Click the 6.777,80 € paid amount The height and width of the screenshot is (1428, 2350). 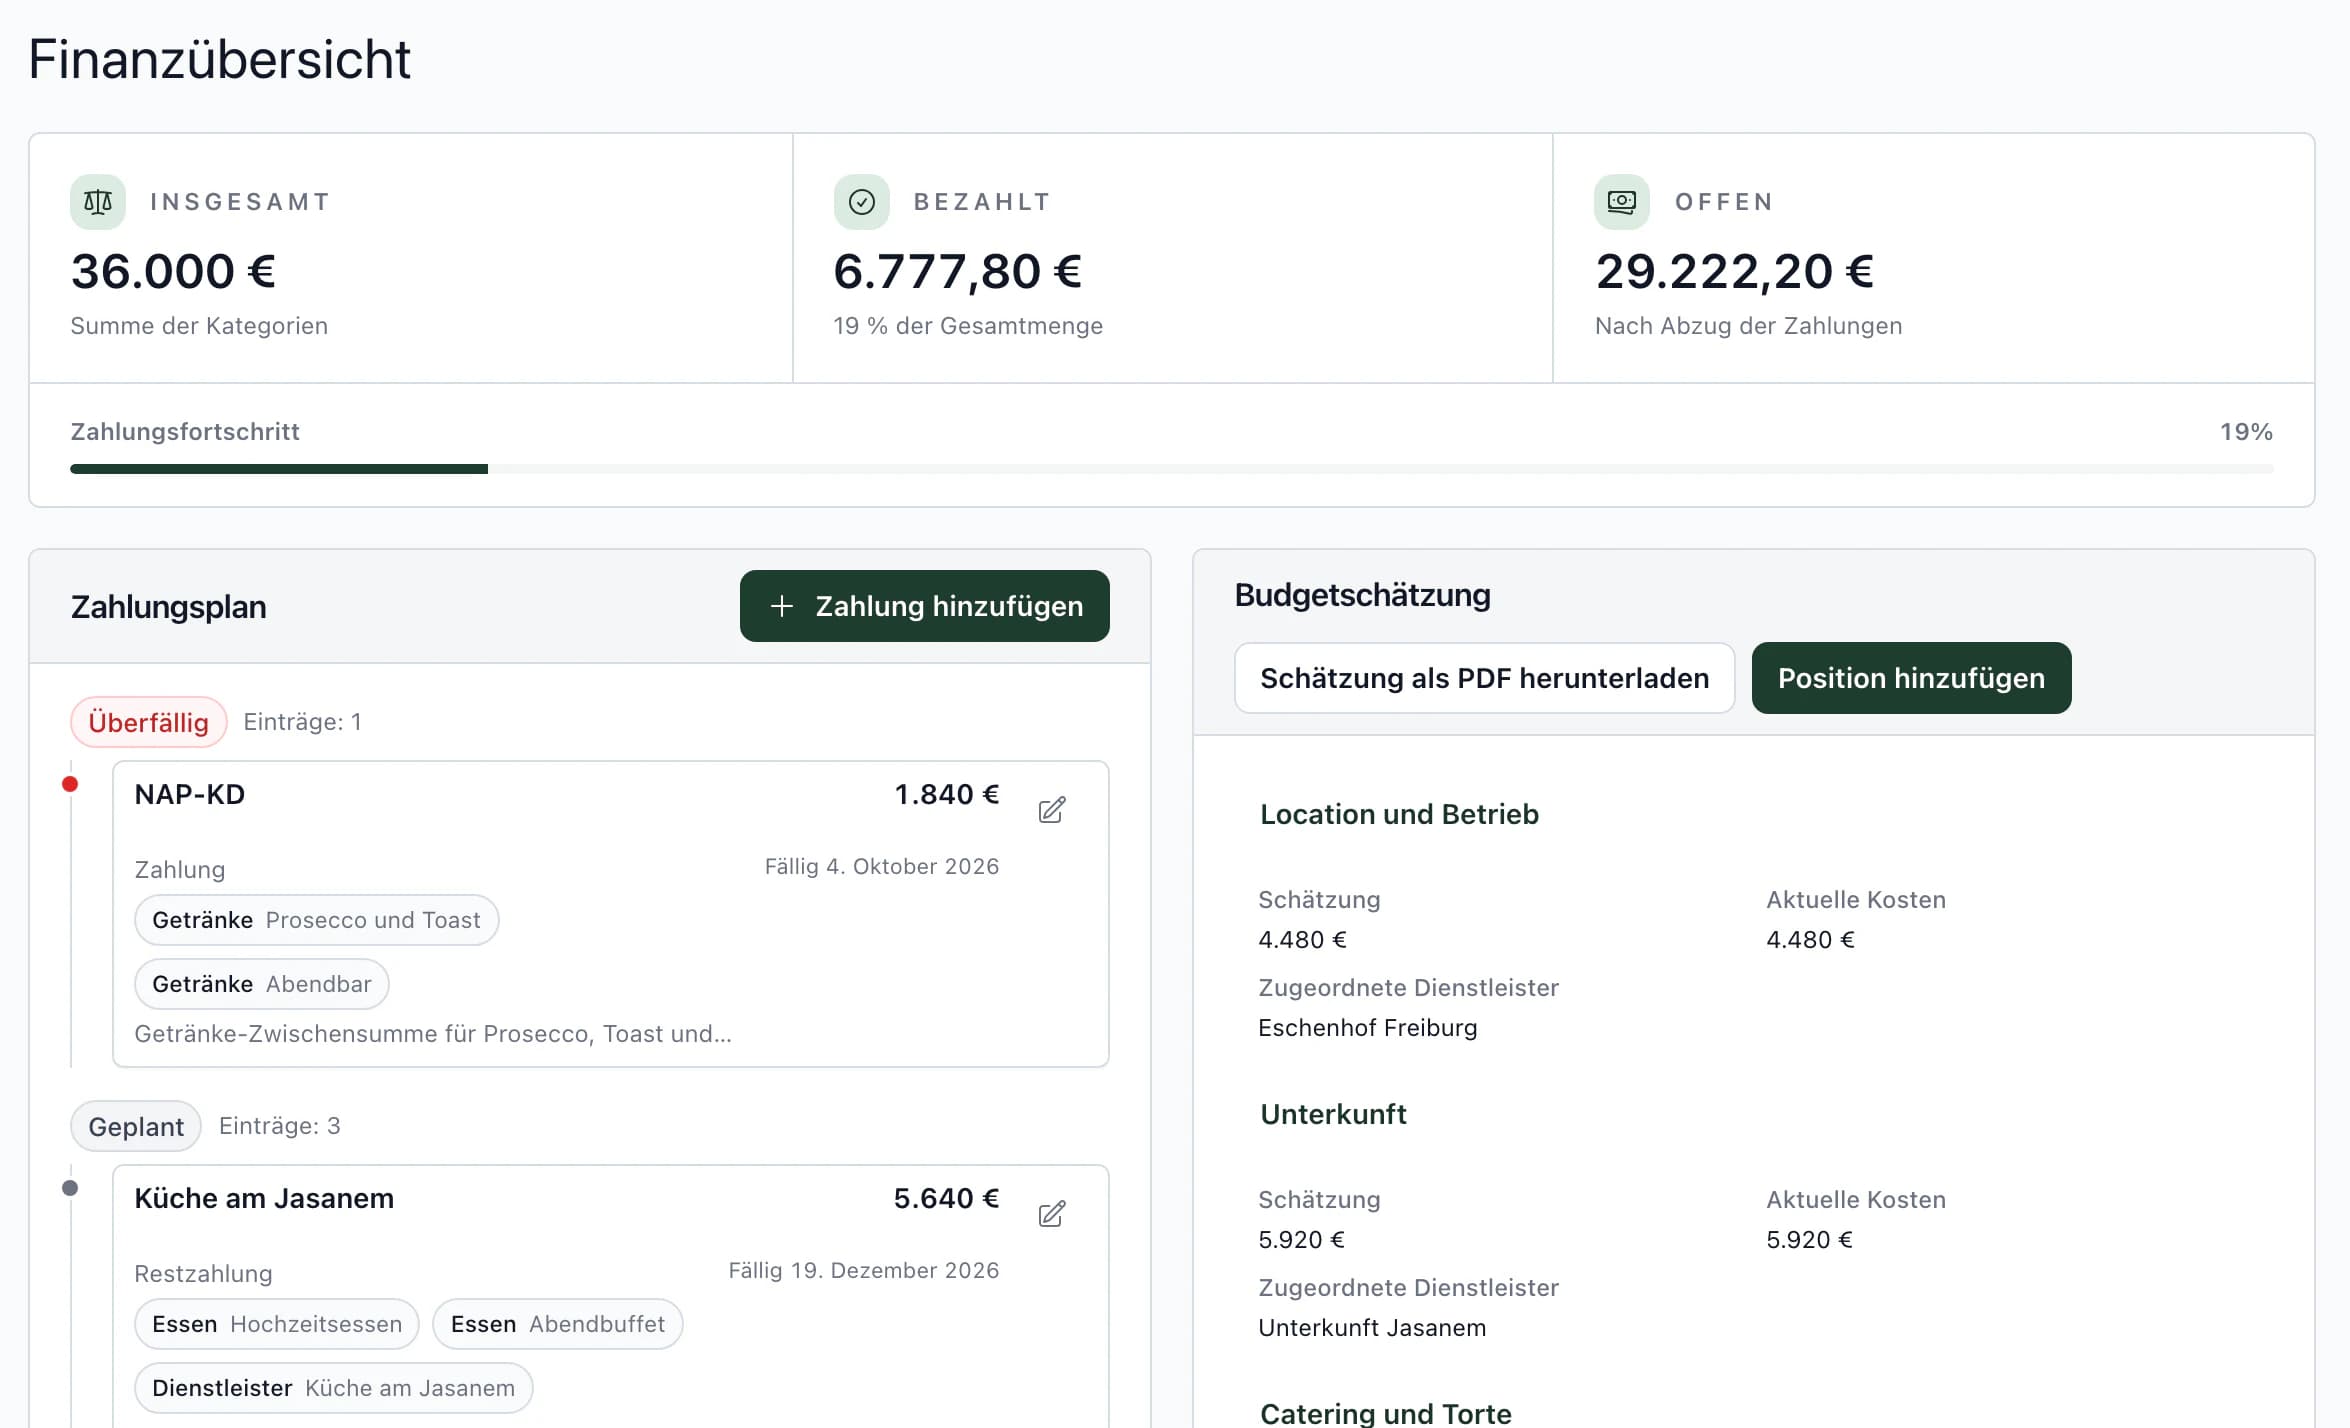(x=957, y=271)
